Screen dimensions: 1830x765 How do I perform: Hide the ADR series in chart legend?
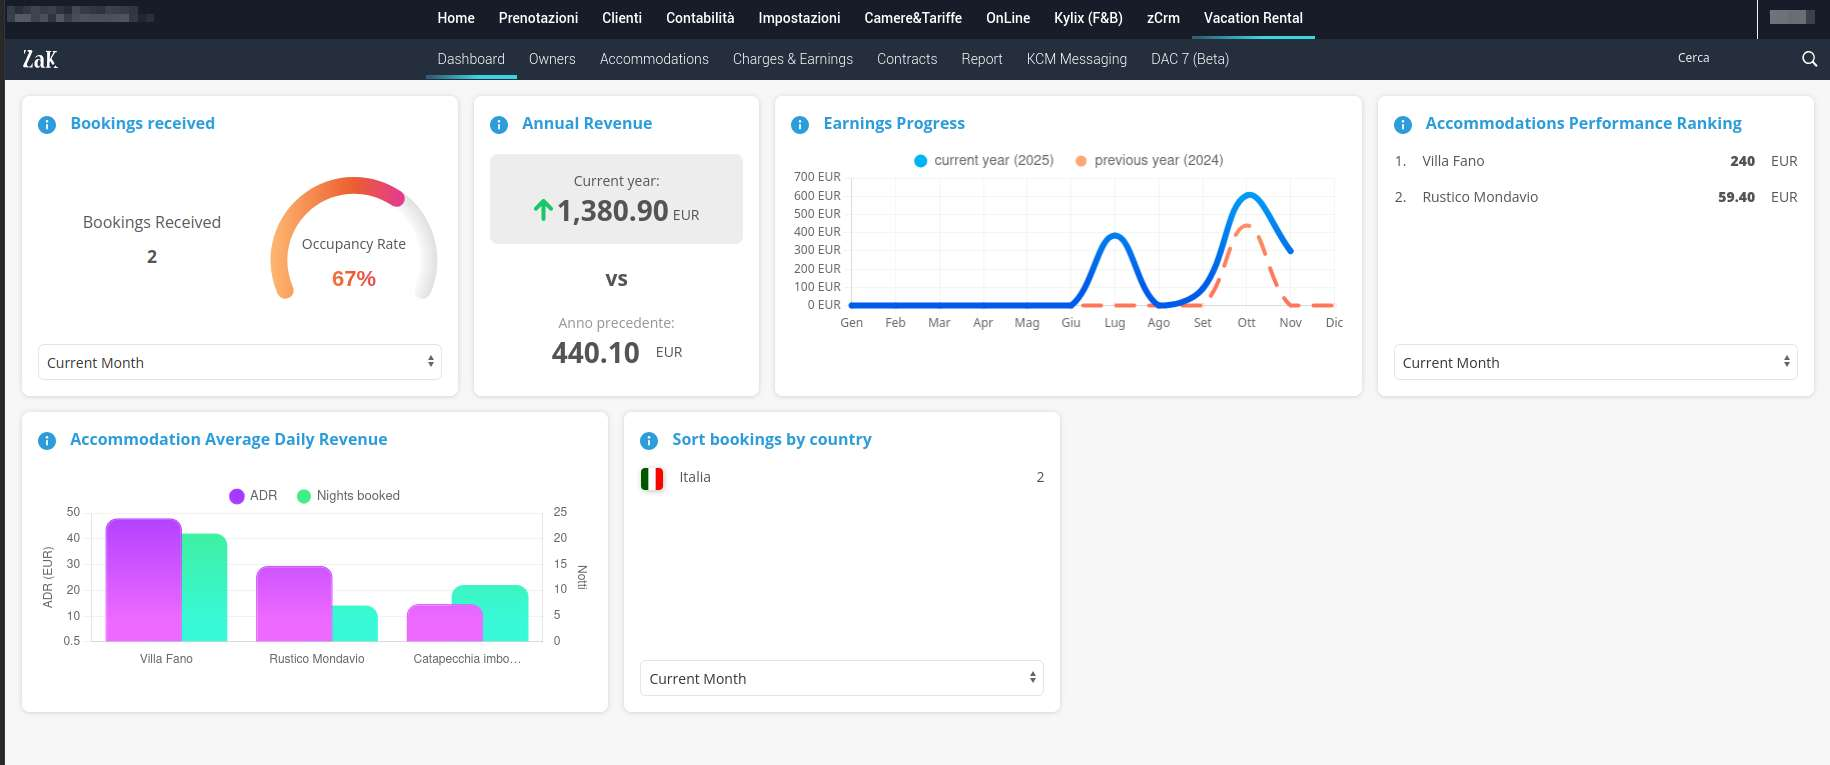253,496
